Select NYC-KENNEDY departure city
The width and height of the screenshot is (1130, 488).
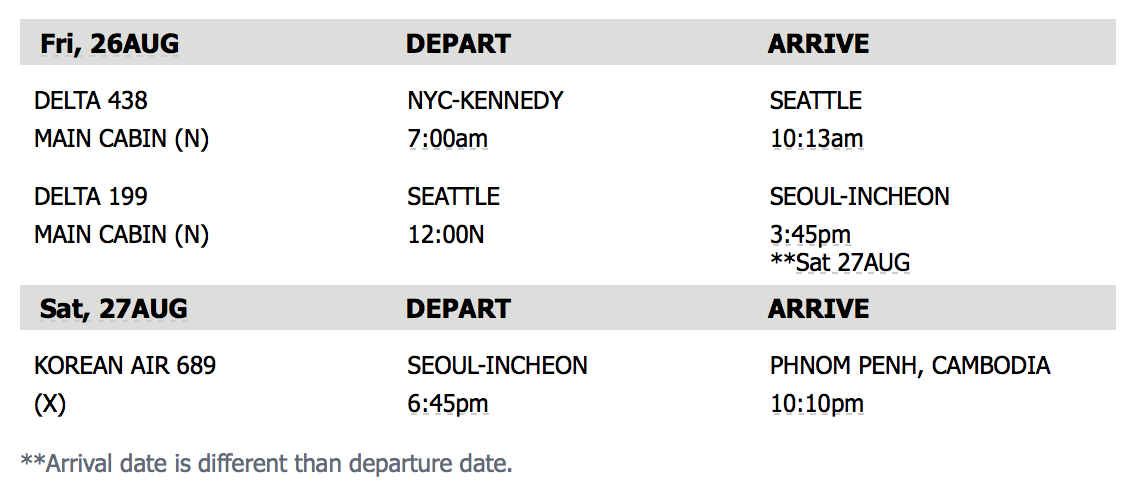tap(485, 100)
